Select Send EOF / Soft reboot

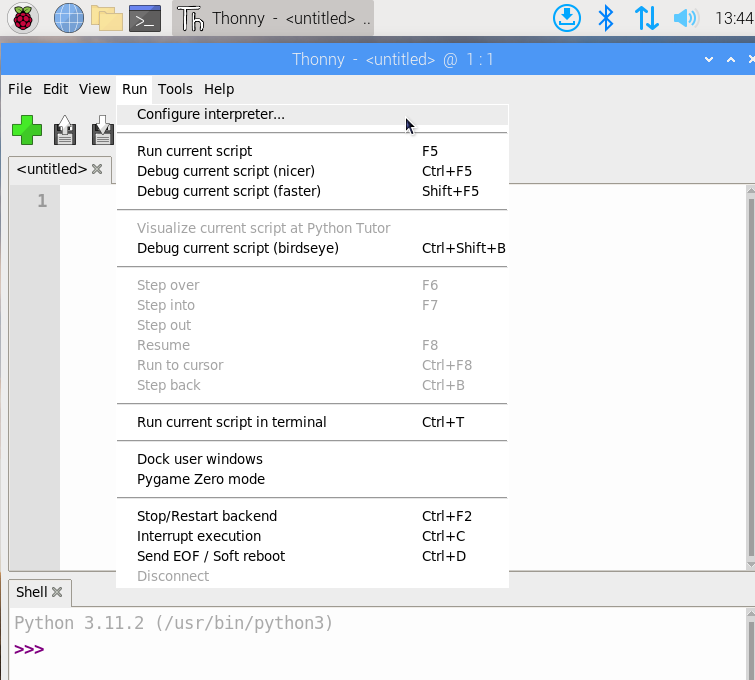tap(312, 556)
